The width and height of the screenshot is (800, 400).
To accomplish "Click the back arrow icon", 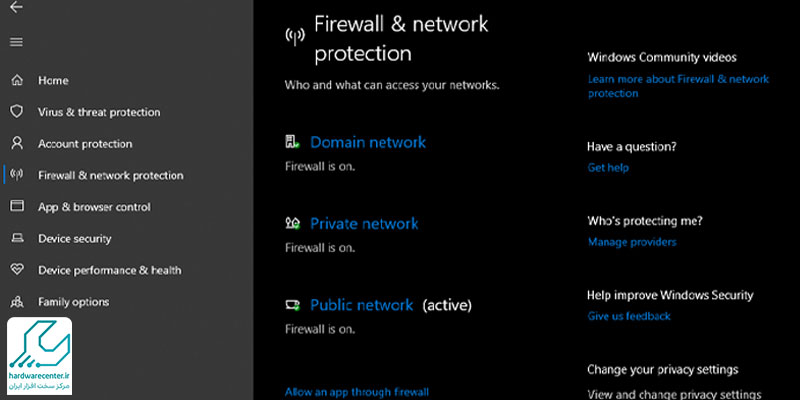I will pos(16,7).
